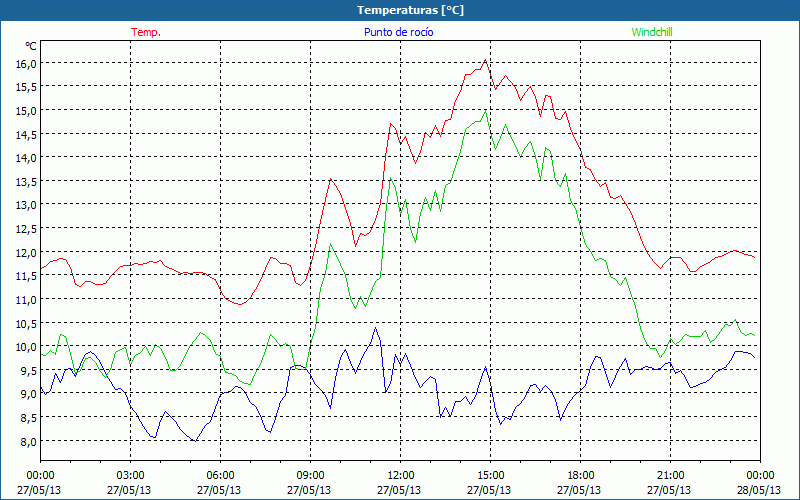Click the '06:00' time axis label
This screenshot has height=500, width=800.
tap(220, 475)
